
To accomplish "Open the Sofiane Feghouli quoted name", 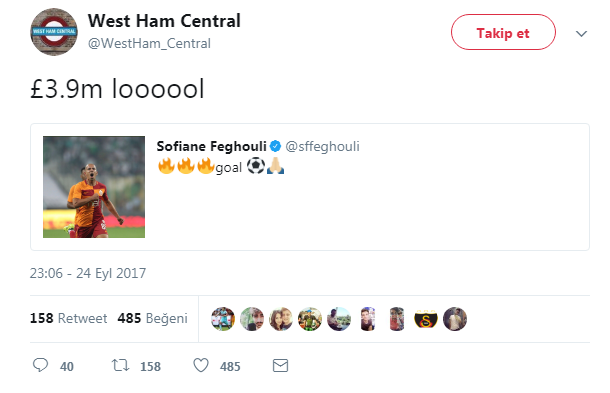I will click(x=211, y=146).
